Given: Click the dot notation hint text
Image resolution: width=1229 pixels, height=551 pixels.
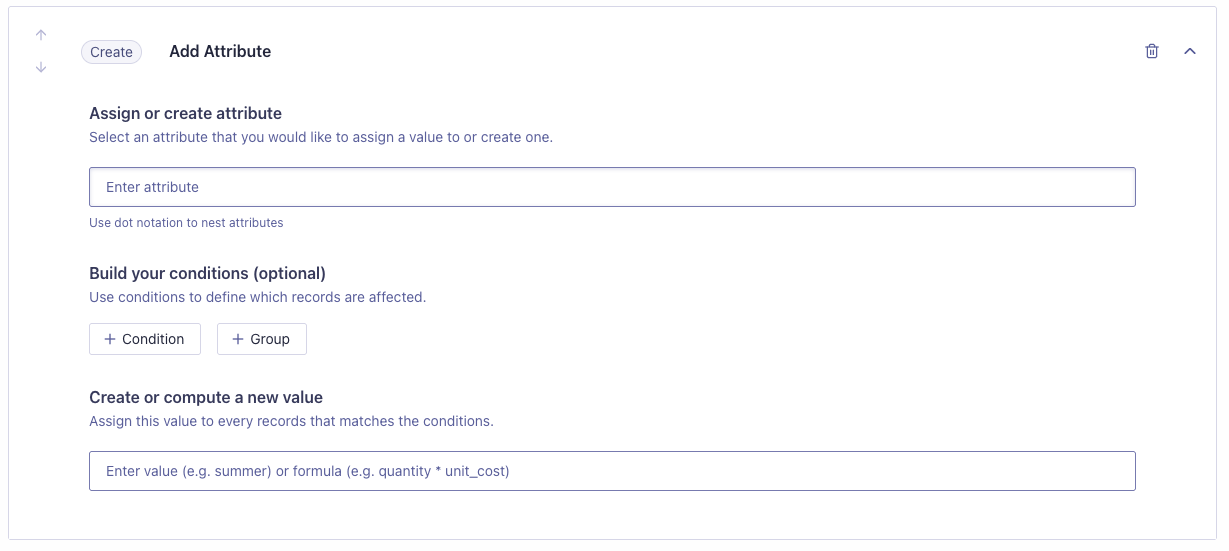Looking at the screenshot, I should (x=186, y=223).
